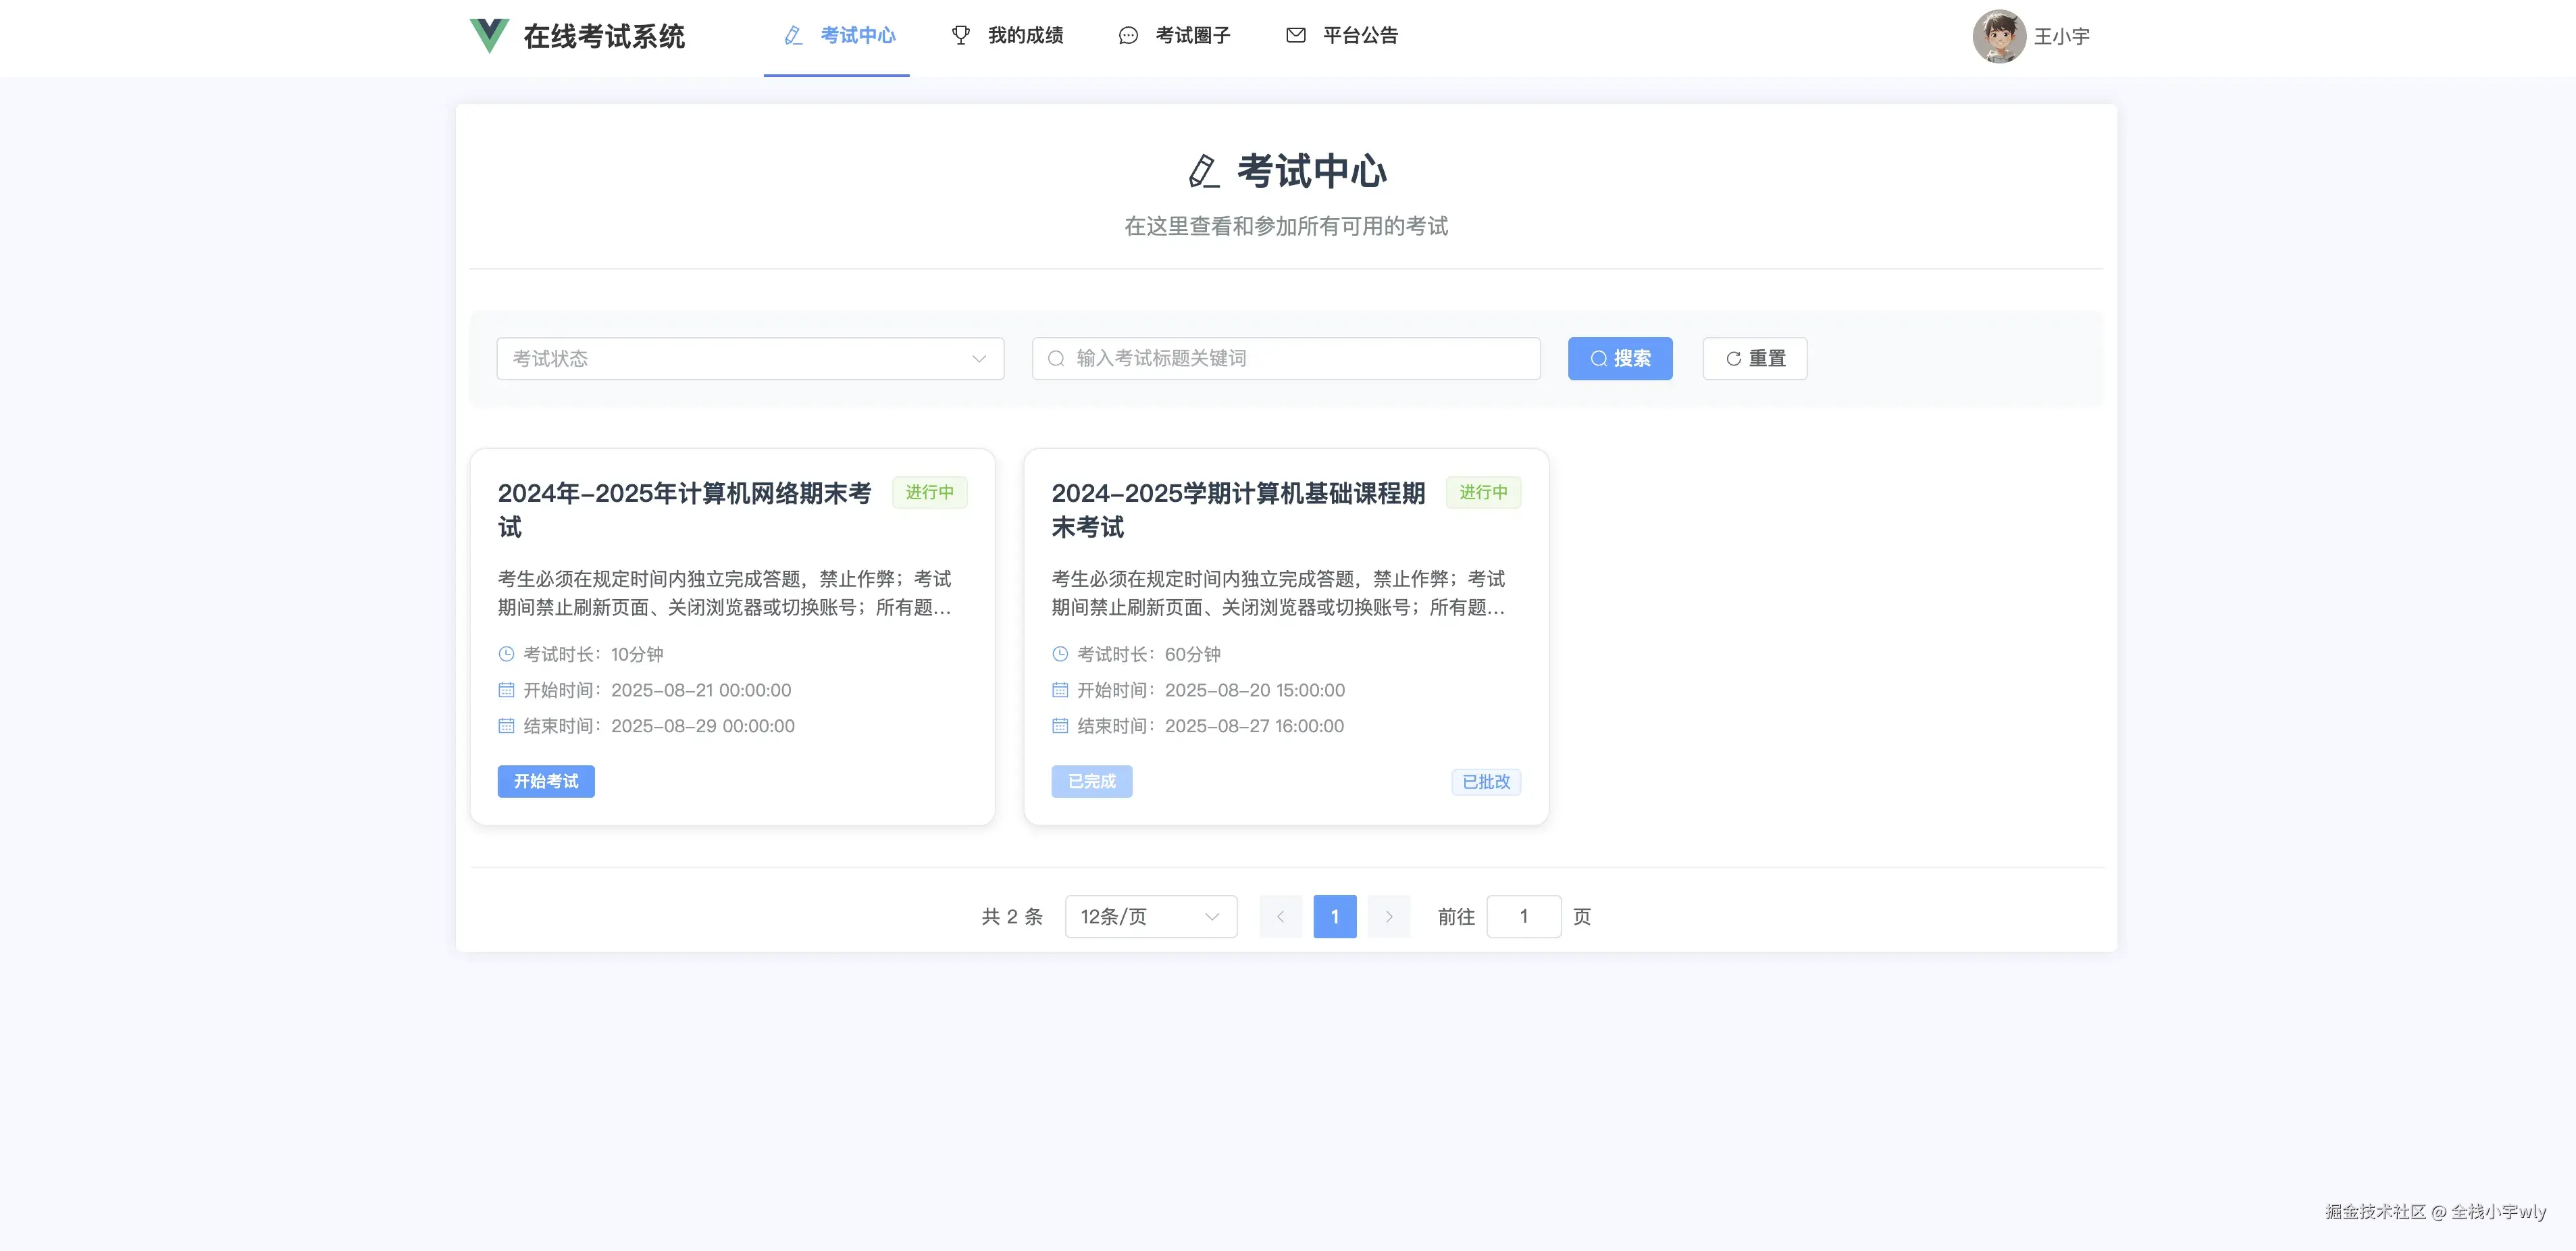Click the clock icon beside 10分钟 duration
2576x1251 pixels.
[x=506, y=654]
